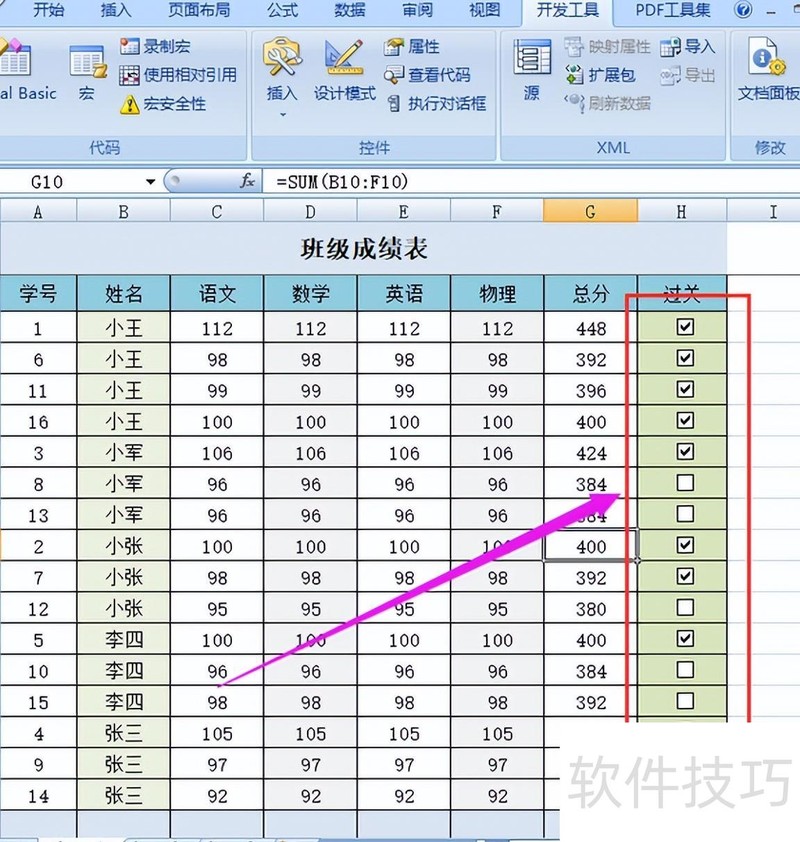
Task: Click 映射属性 map properties
Action: [607, 47]
